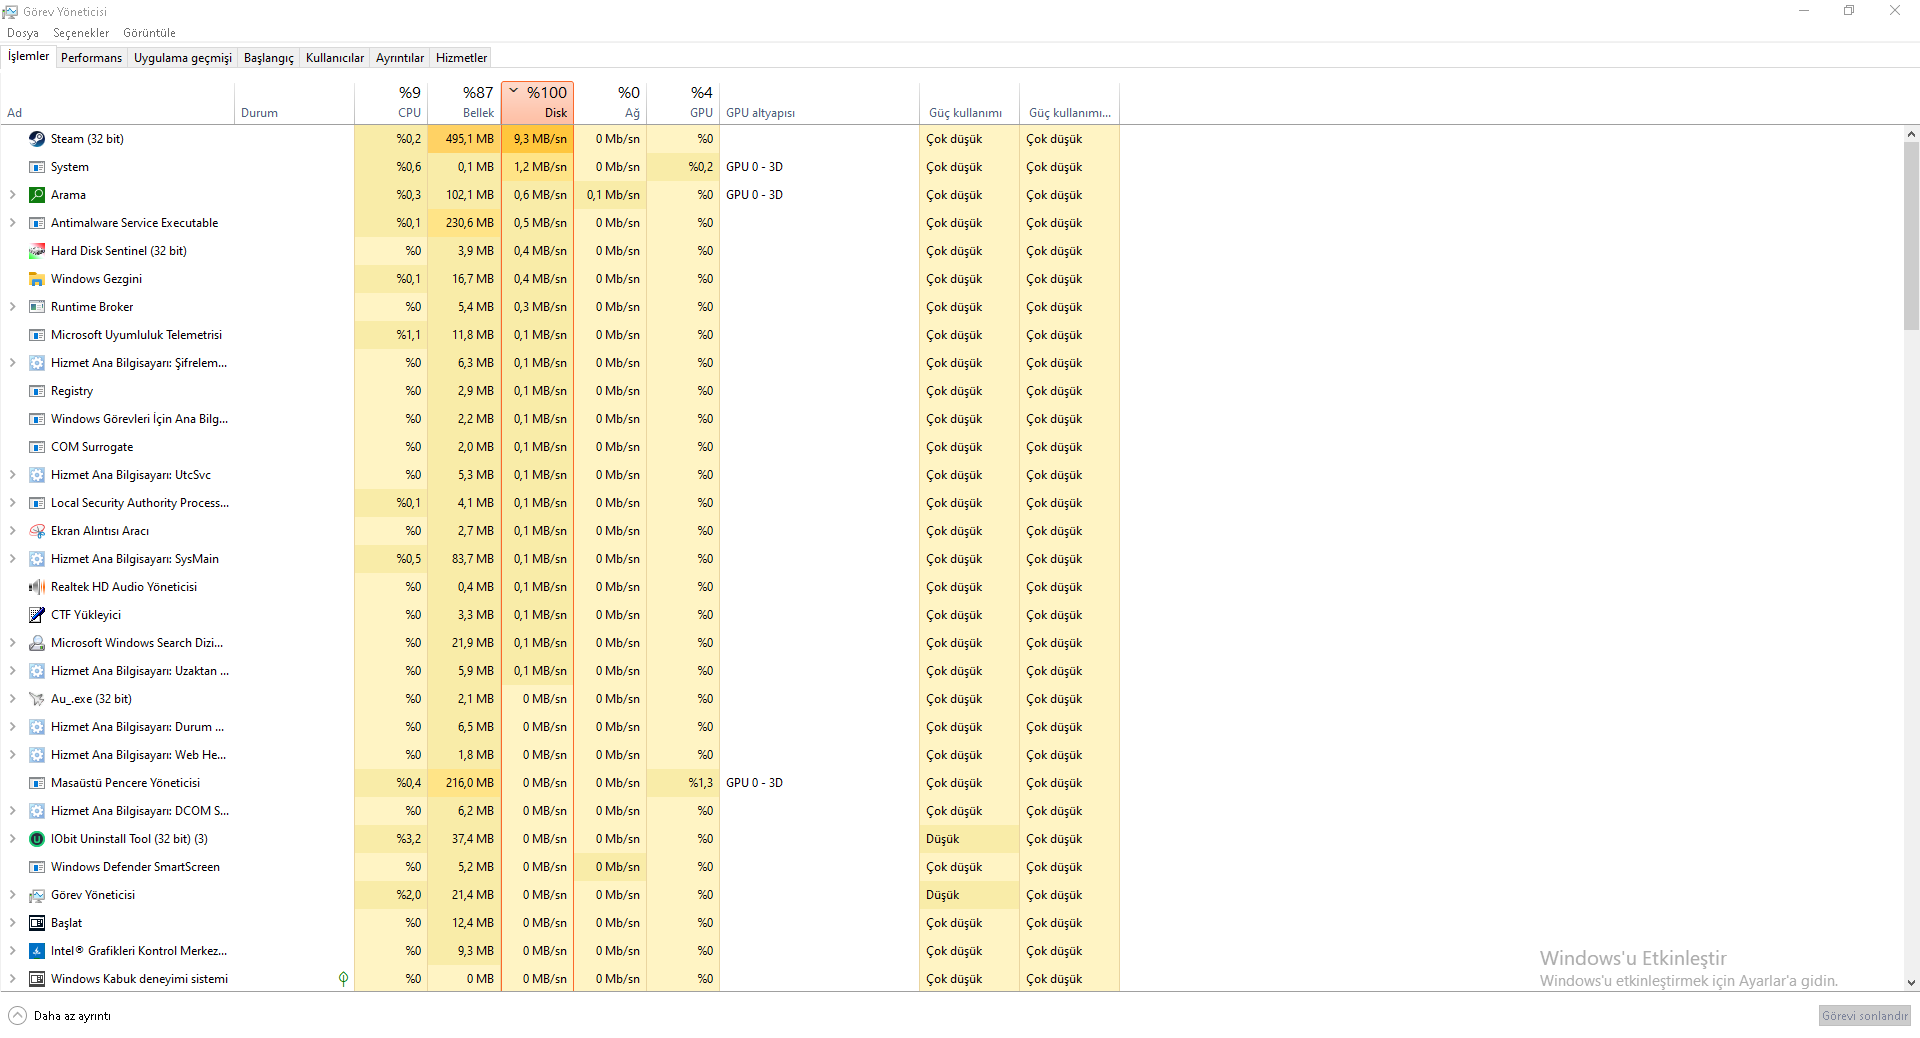Click the Arama search process icon
The width and height of the screenshot is (1920, 1038).
click(x=37, y=195)
